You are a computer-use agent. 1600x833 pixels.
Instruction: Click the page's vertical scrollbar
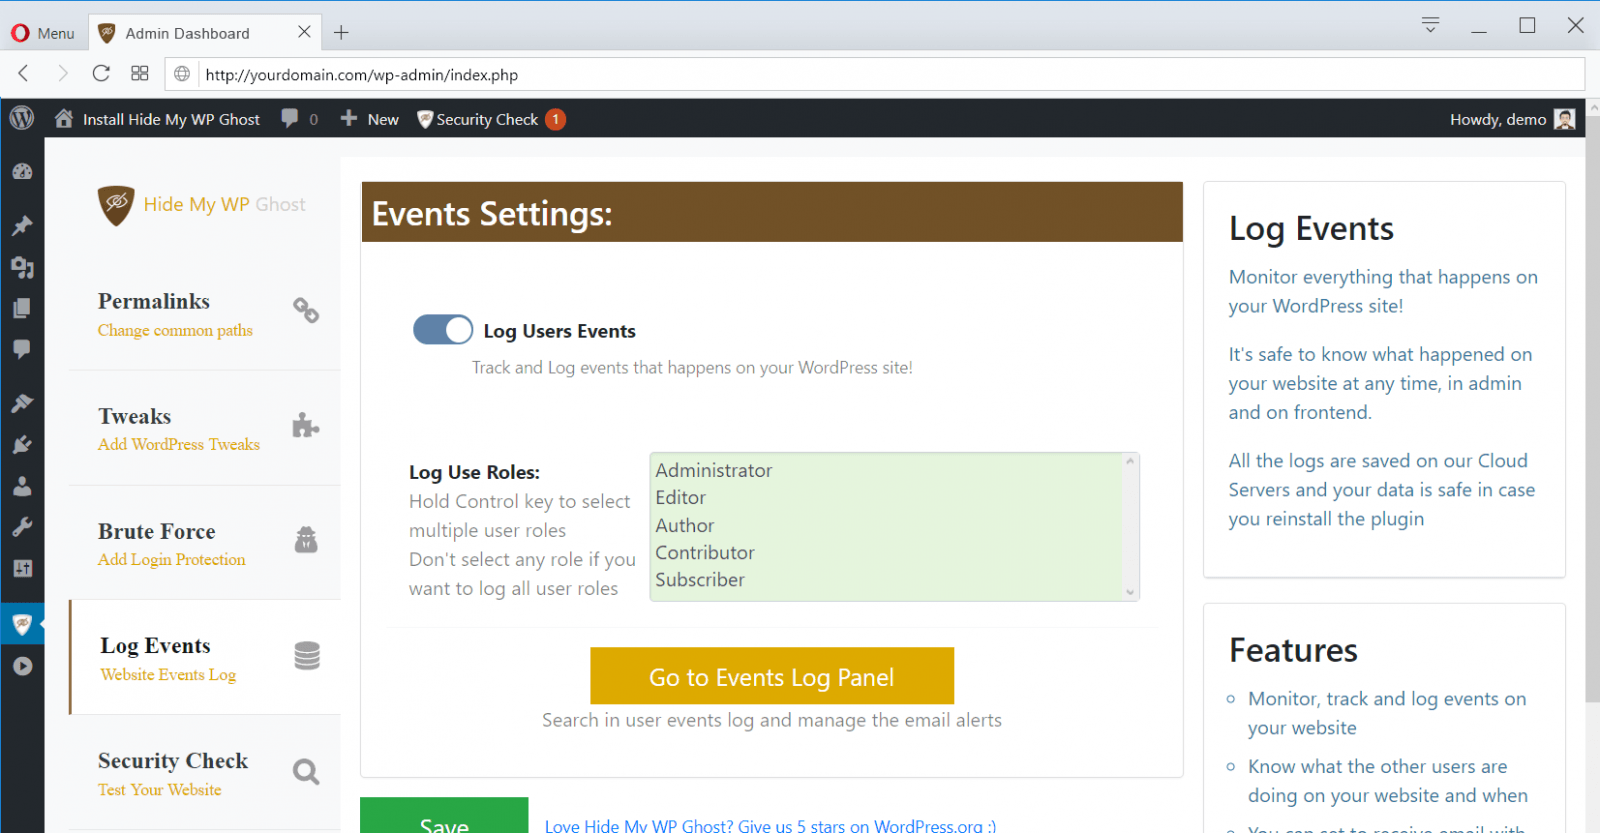point(1592,400)
